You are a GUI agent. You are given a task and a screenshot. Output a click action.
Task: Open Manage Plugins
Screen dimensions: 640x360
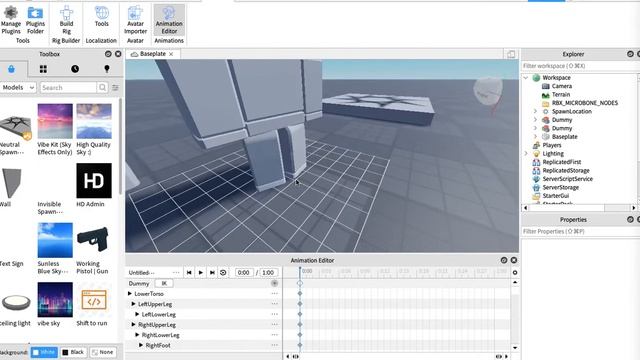tap(11, 20)
